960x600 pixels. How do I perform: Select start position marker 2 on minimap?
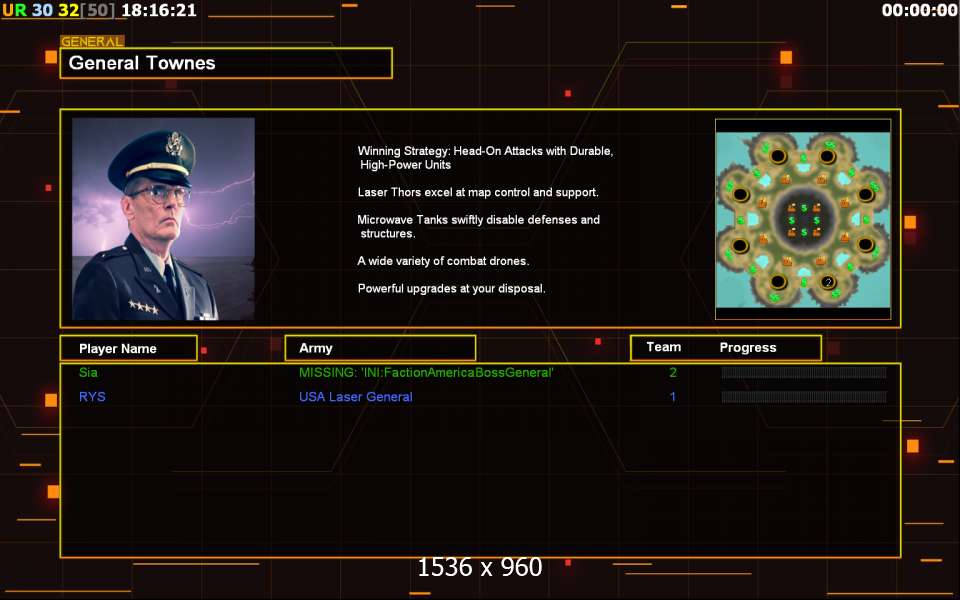[x=828, y=282]
